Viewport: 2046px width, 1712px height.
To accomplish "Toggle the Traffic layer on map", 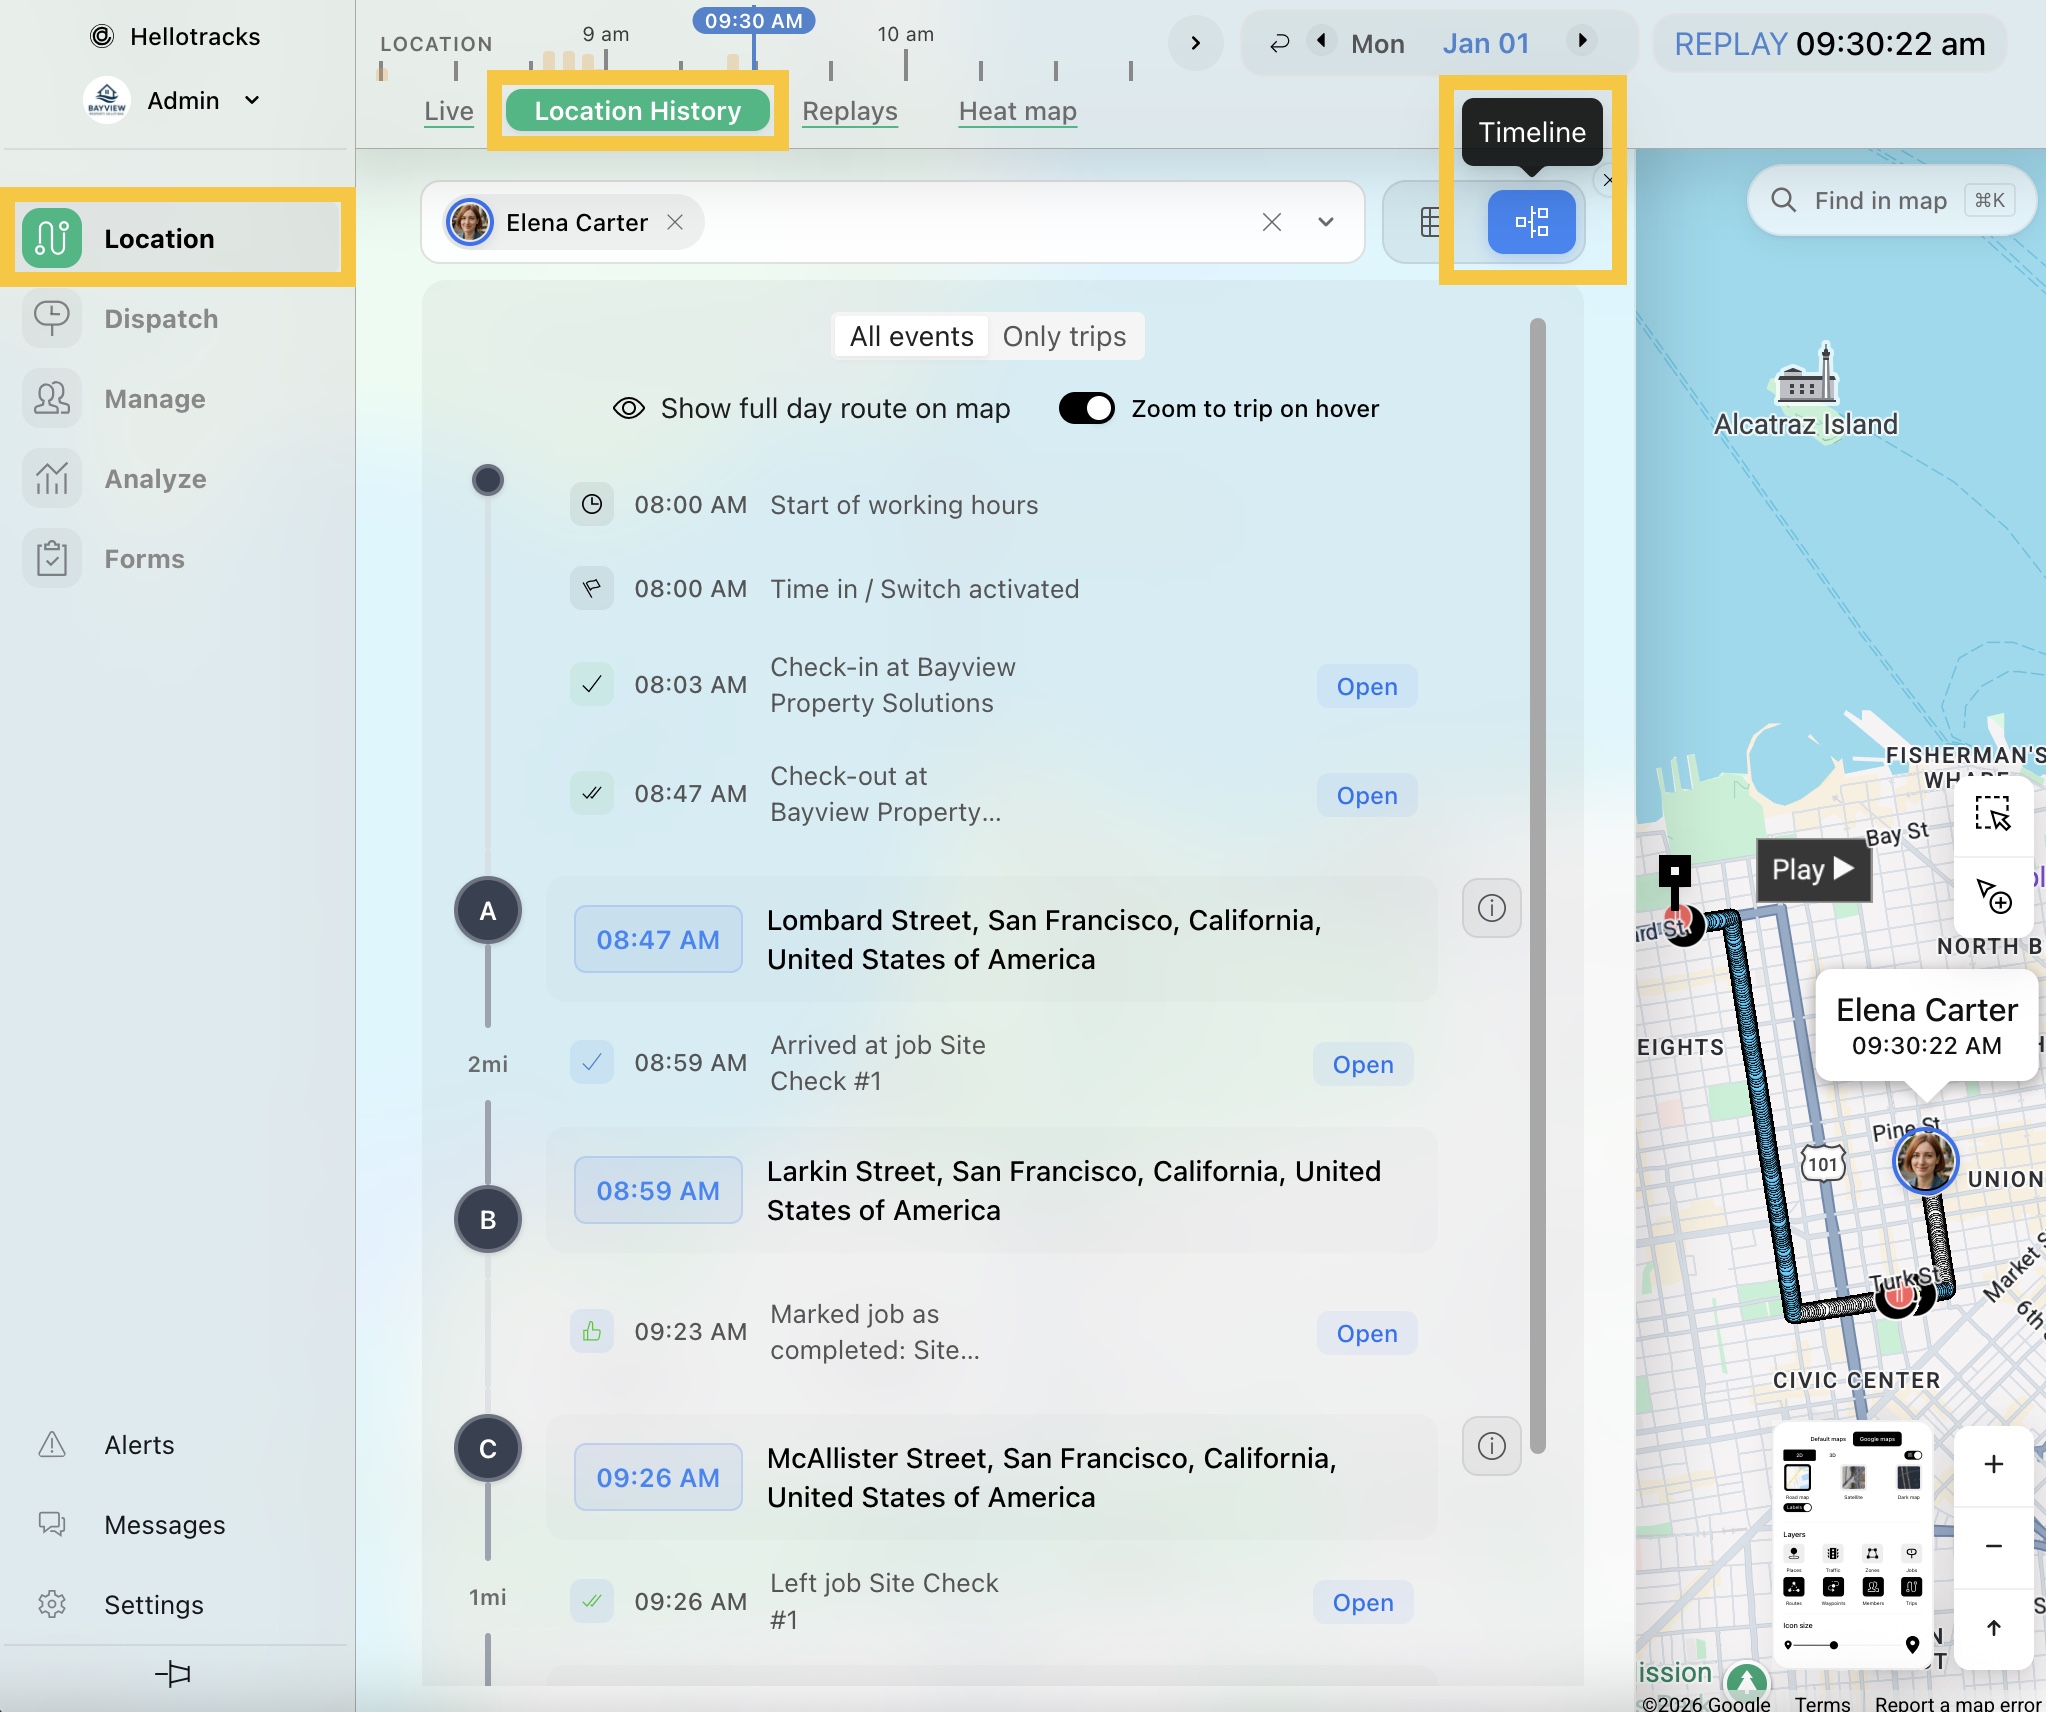I will click(x=1833, y=1554).
